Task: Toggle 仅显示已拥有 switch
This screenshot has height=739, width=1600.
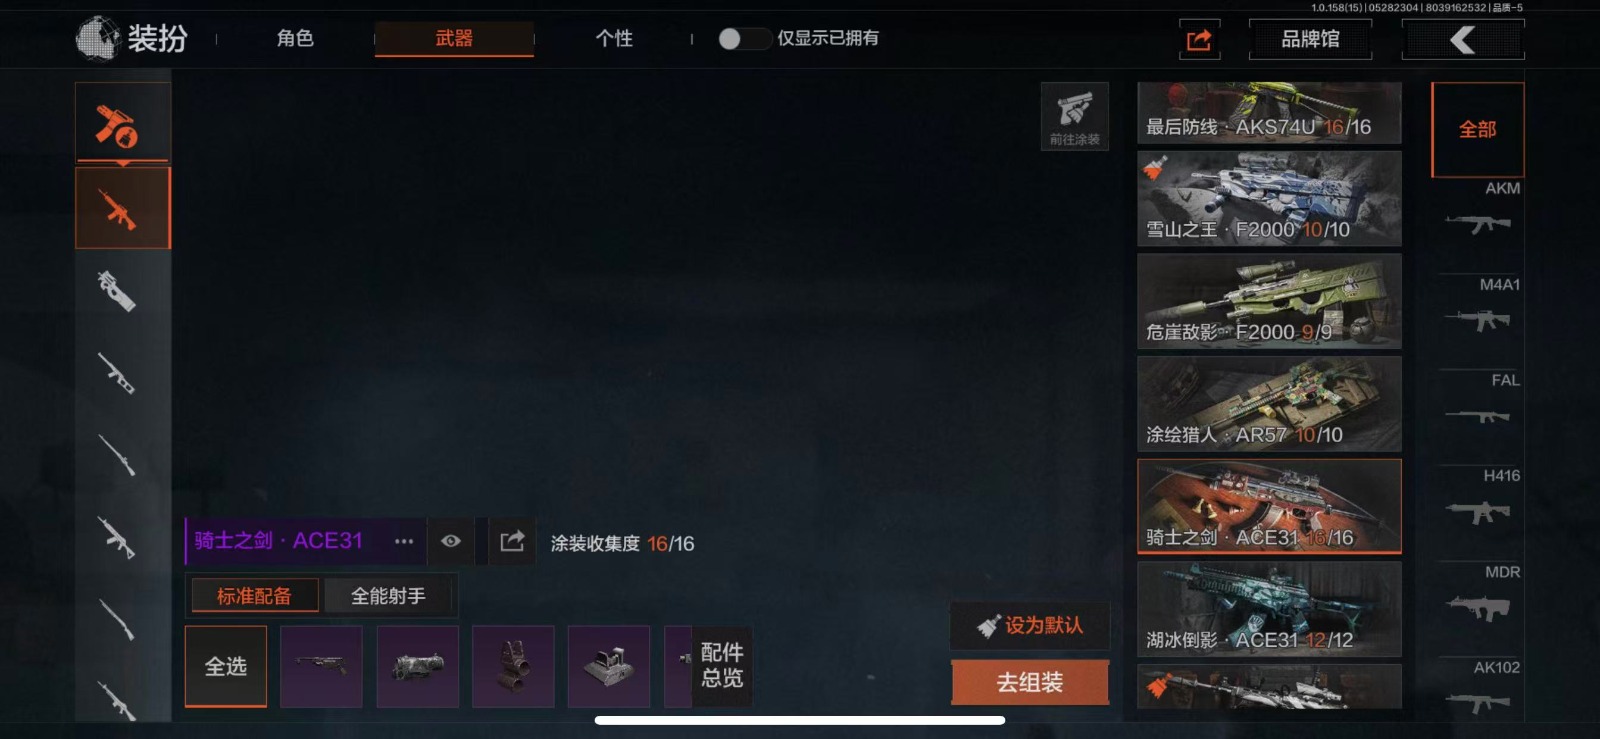Action: [743, 39]
